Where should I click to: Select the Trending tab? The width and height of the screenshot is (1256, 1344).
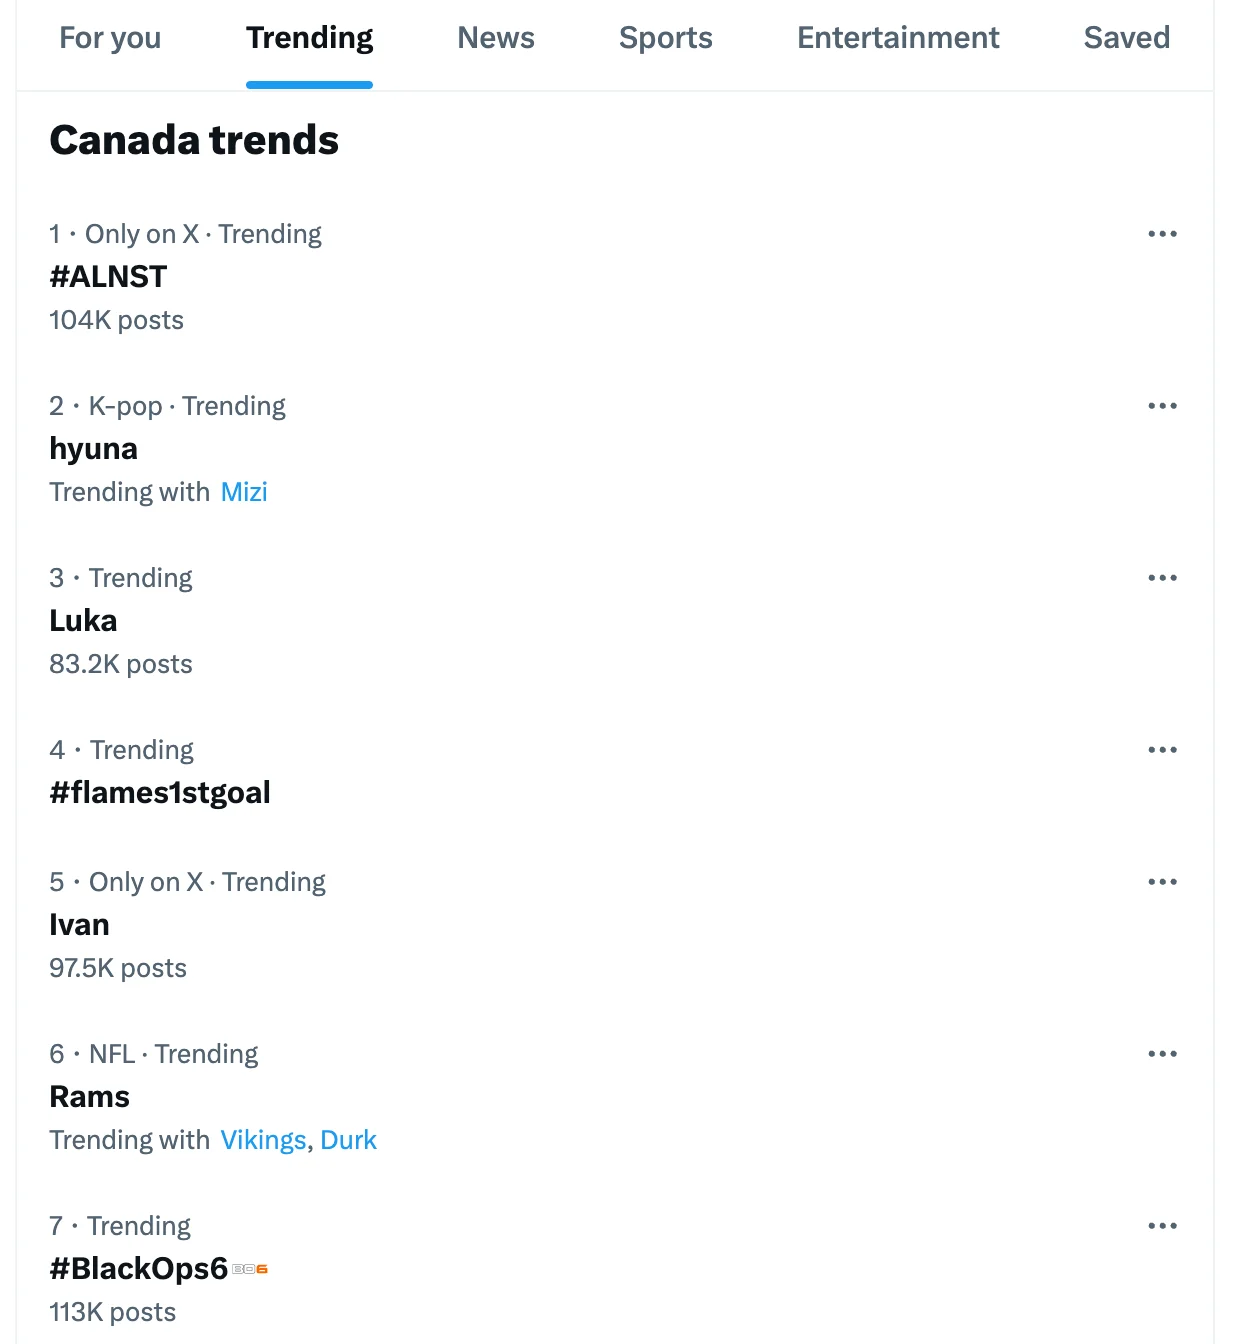[x=309, y=38]
